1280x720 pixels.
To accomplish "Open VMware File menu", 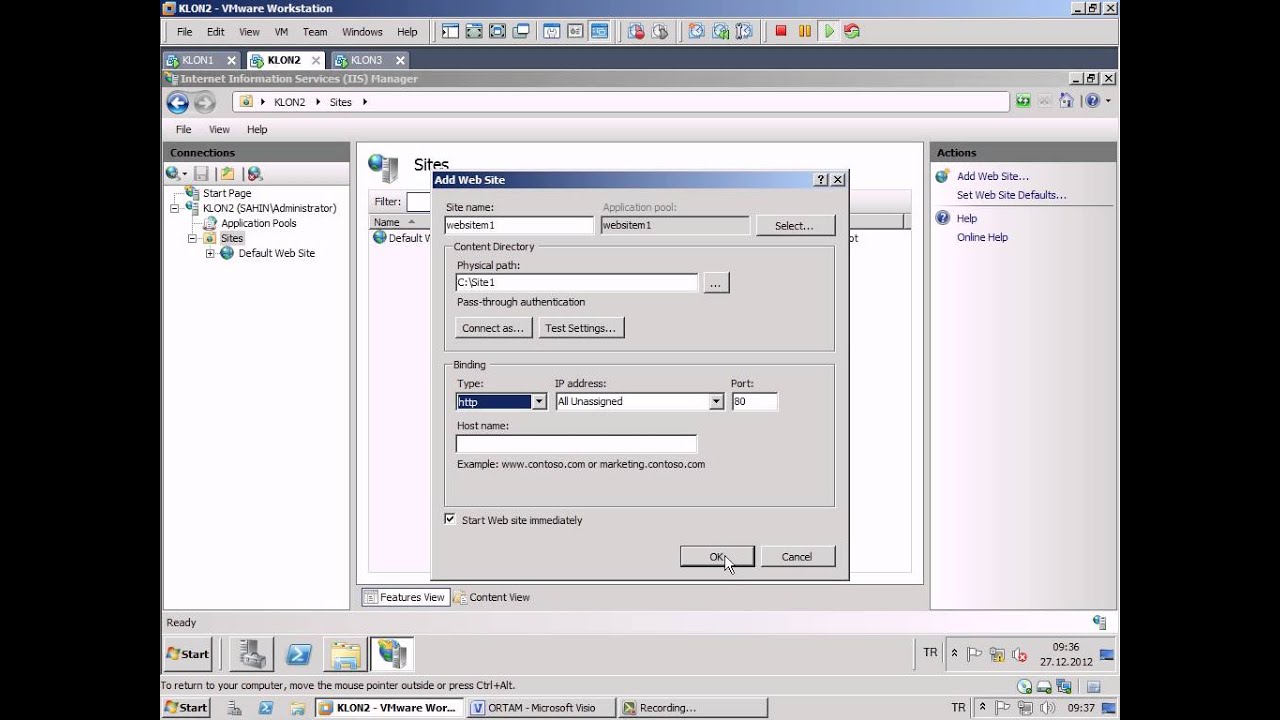I will [185, 32].
